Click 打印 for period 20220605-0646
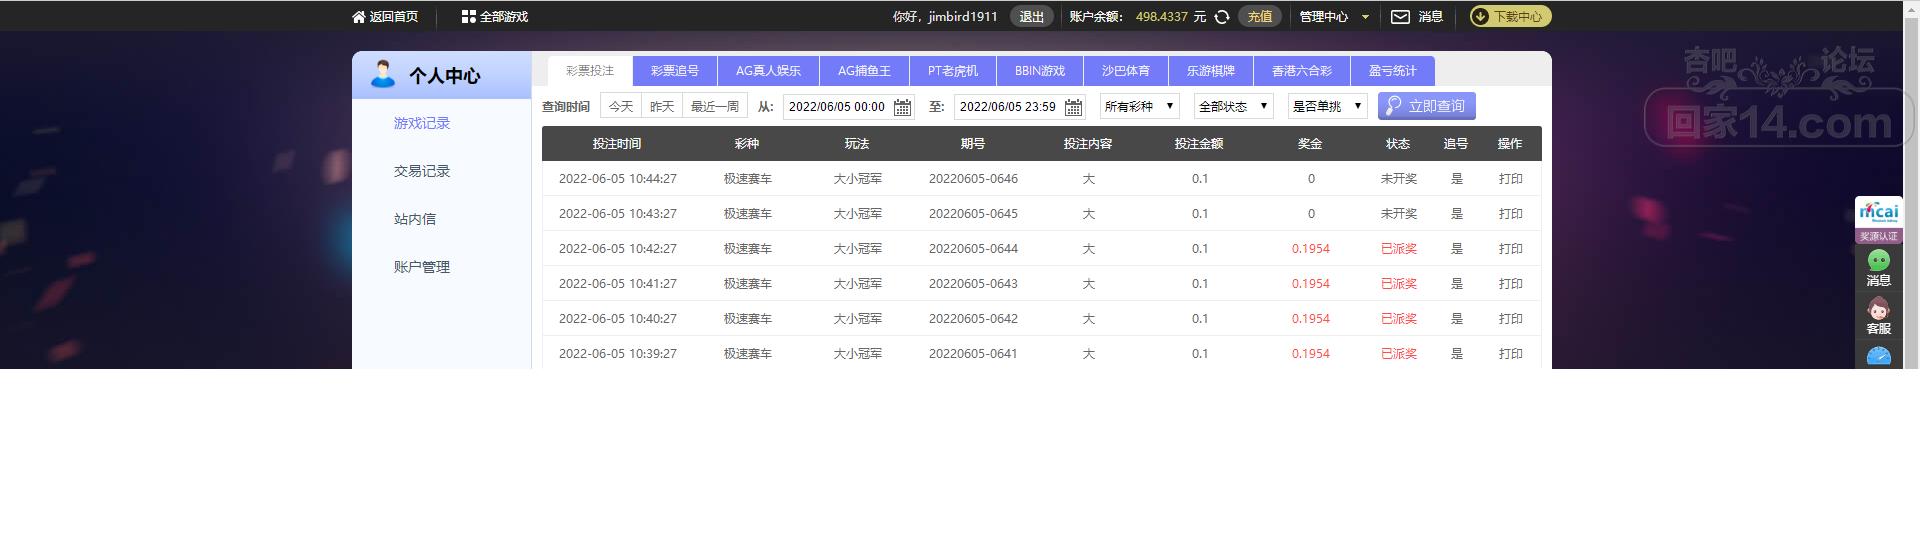This screenshot has width=1920, height=548. tap(1511, 179)
